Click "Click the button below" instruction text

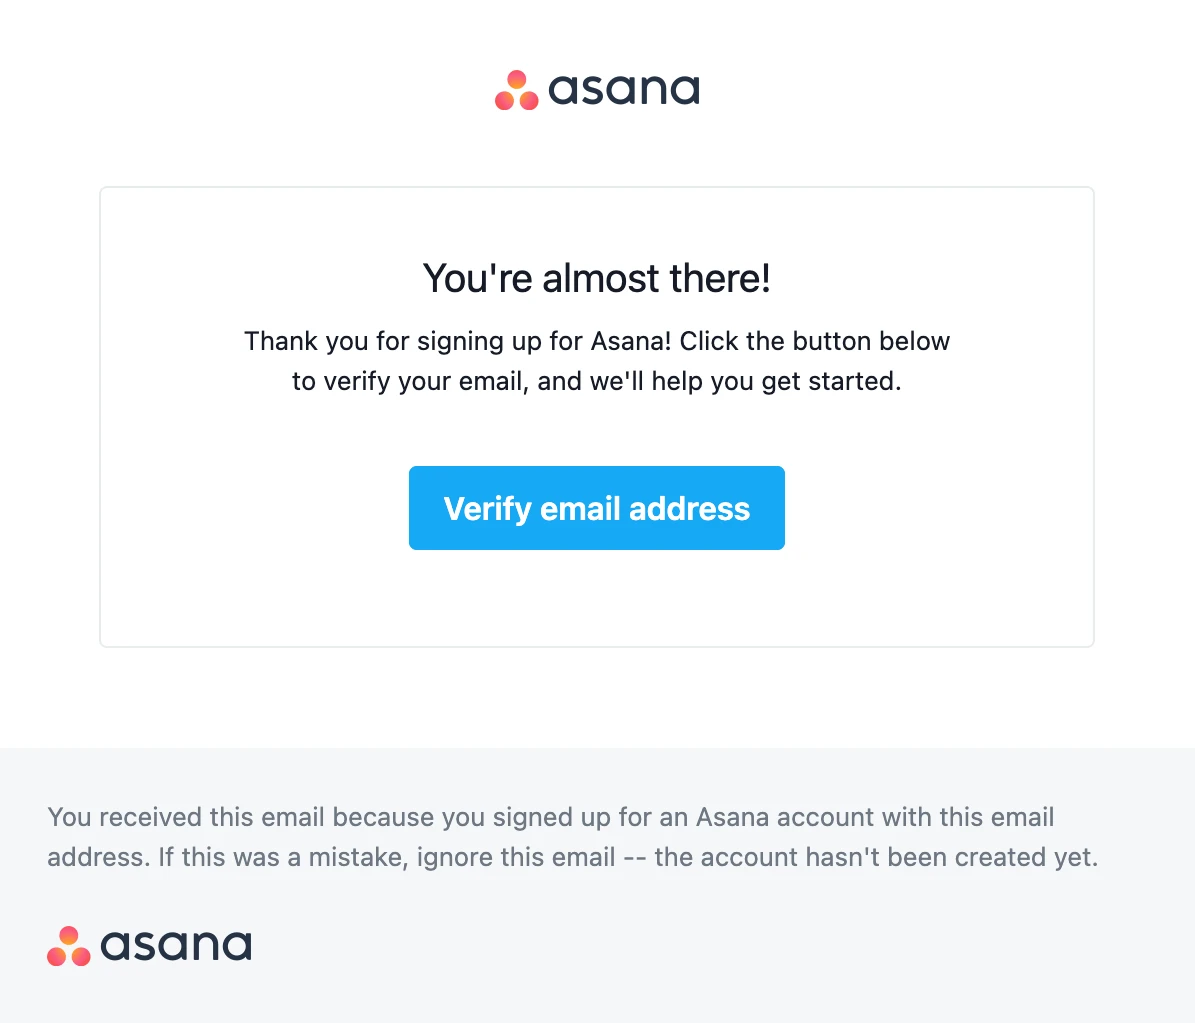click(x=815, y=341)
